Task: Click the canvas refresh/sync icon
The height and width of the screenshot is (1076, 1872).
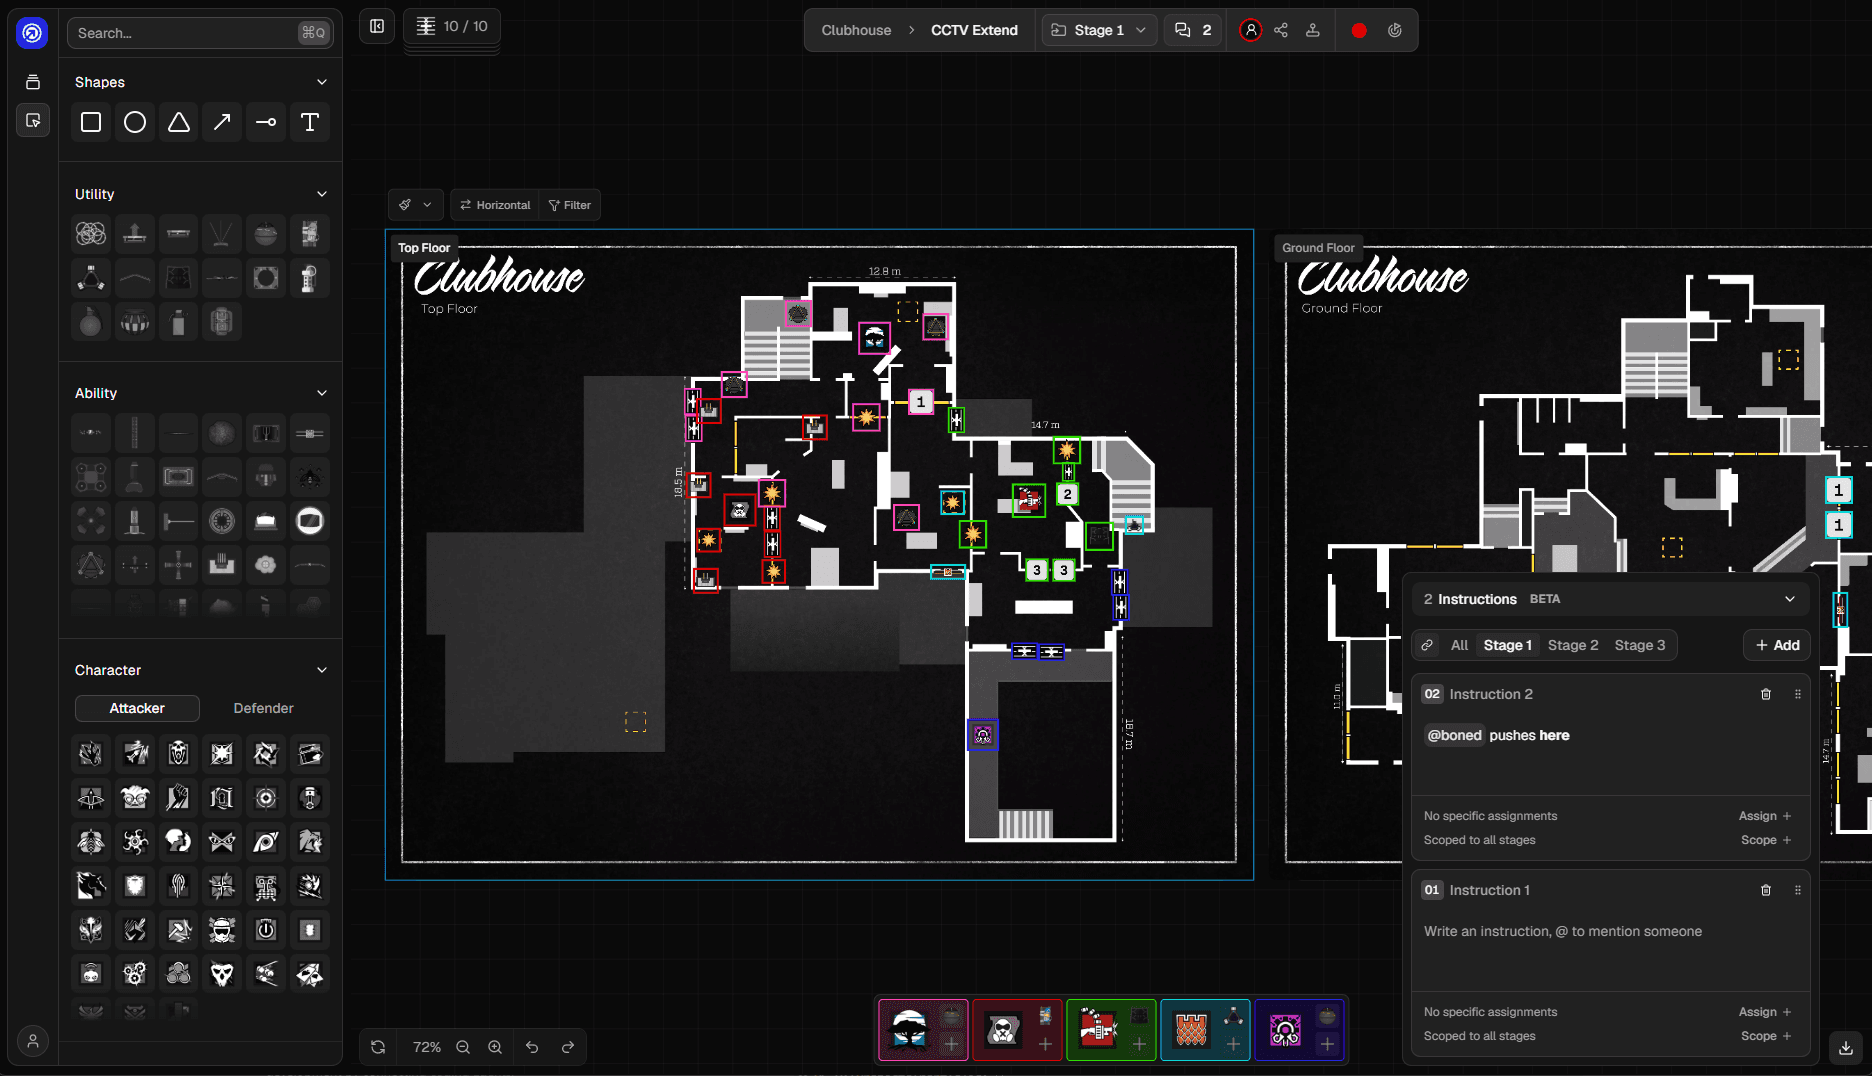Action: tap(378, 1047)
